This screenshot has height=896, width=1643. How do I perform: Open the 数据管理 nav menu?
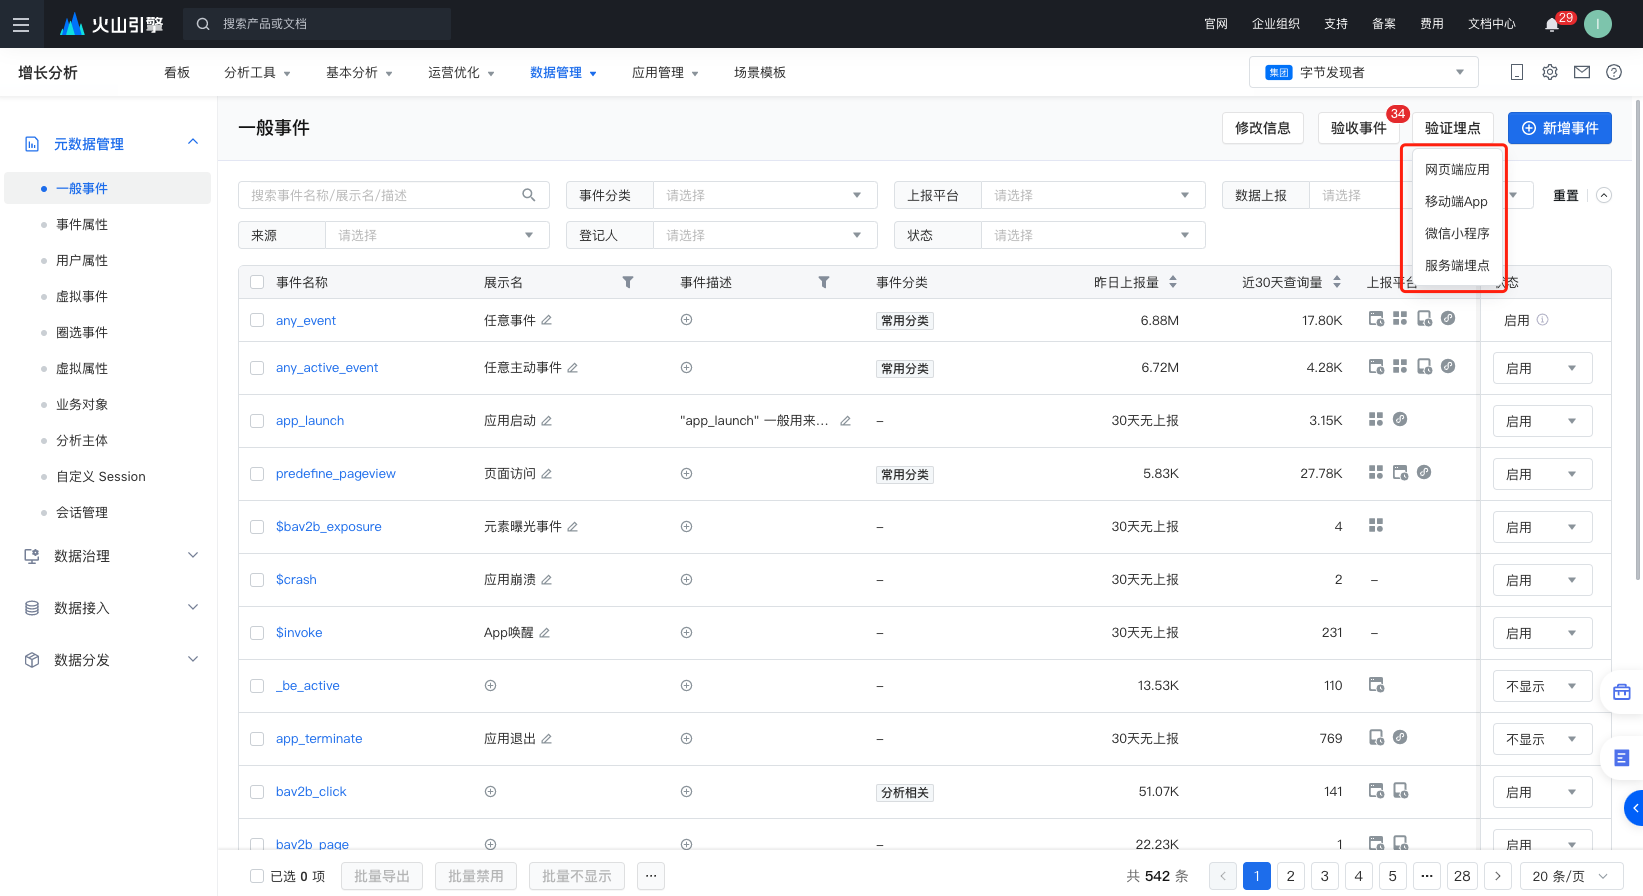[563, 72]
